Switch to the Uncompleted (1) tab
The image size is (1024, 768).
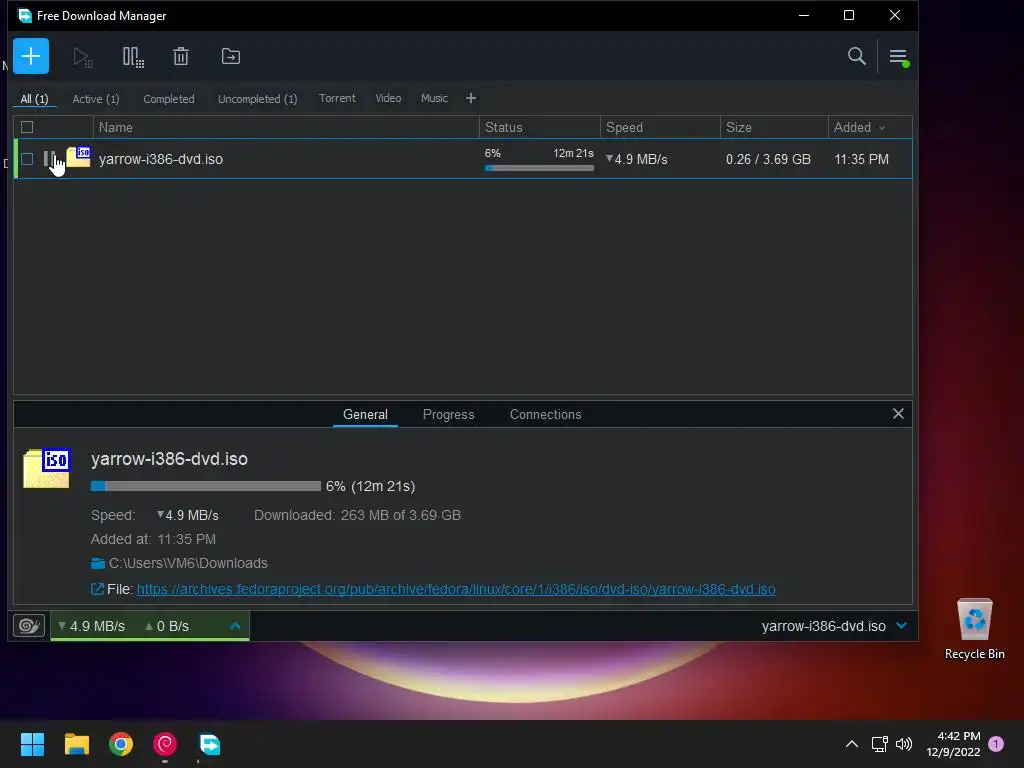click(x=257, y=99)
